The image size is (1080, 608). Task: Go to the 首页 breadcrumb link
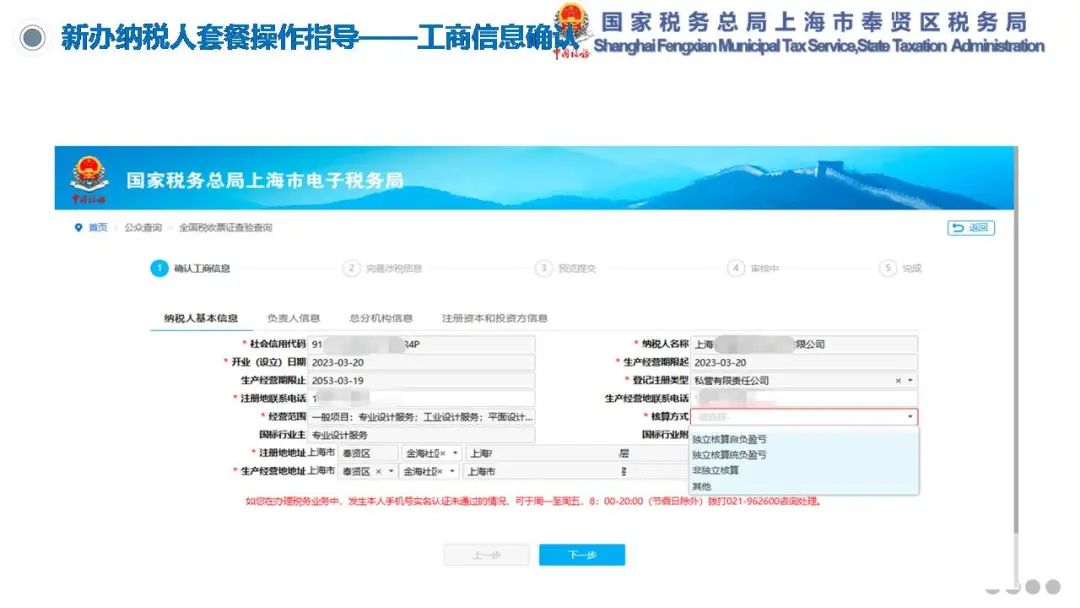98,228
